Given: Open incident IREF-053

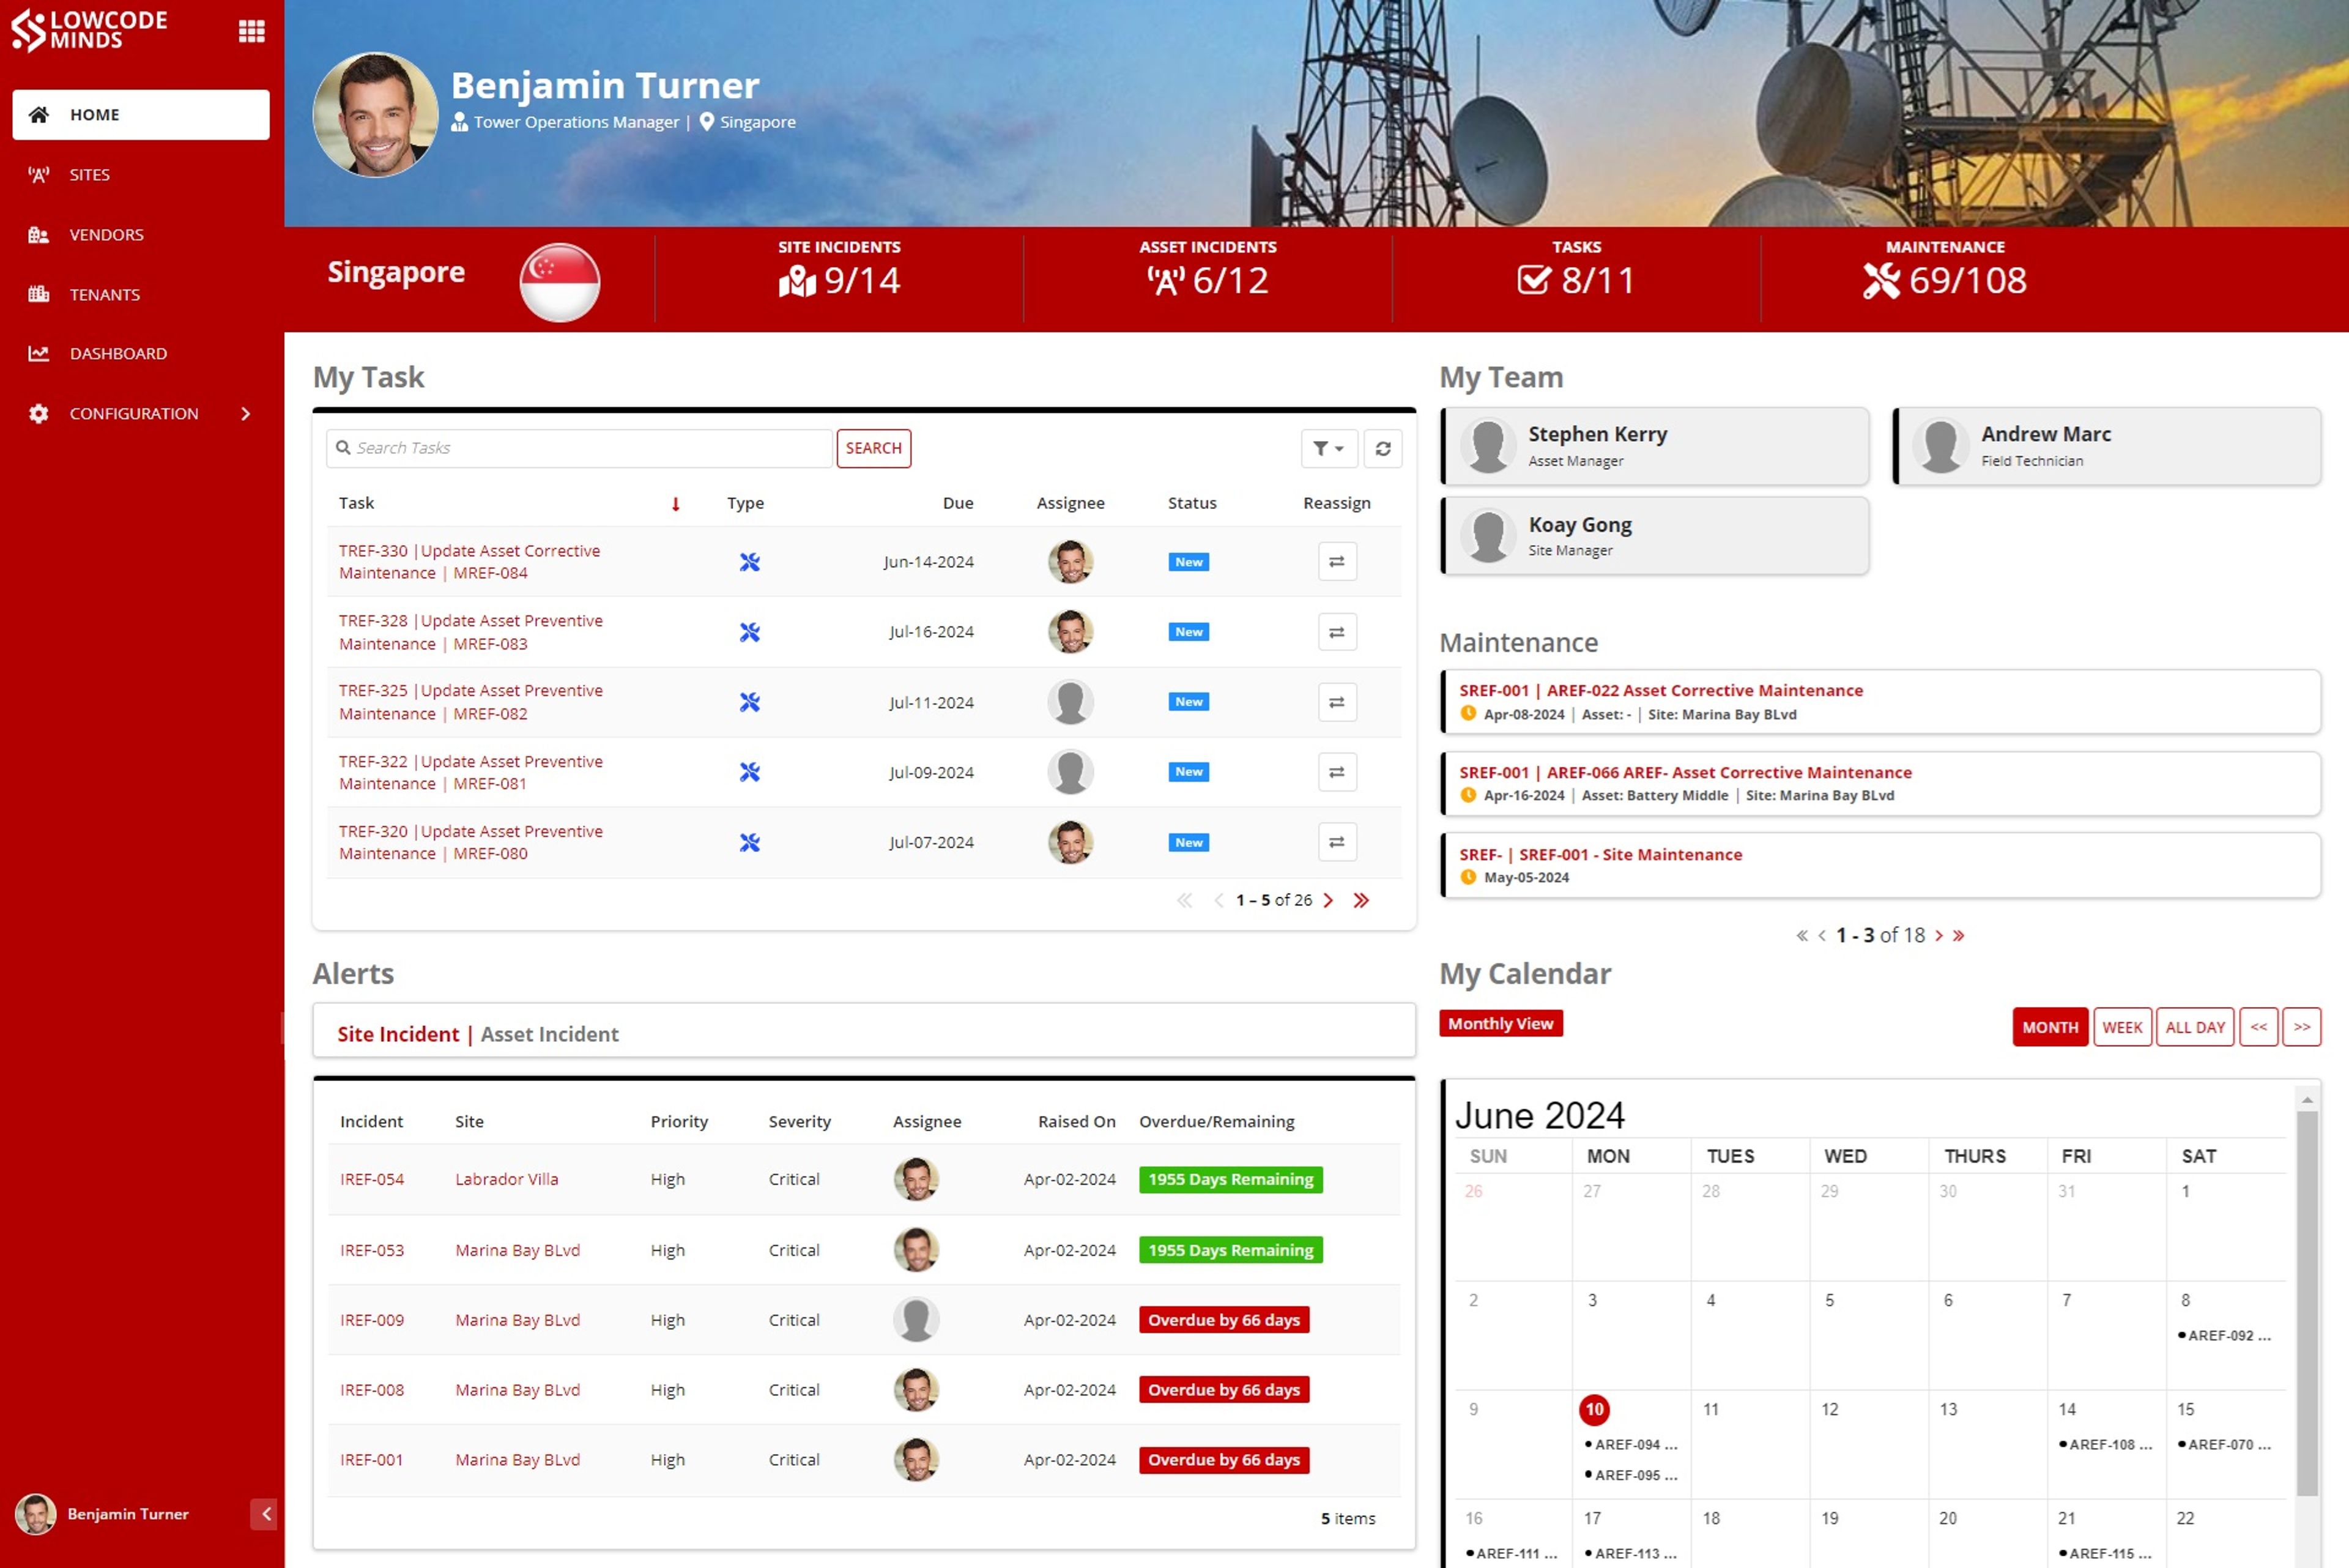Looking at the screenshot, I should (372, 1251).
